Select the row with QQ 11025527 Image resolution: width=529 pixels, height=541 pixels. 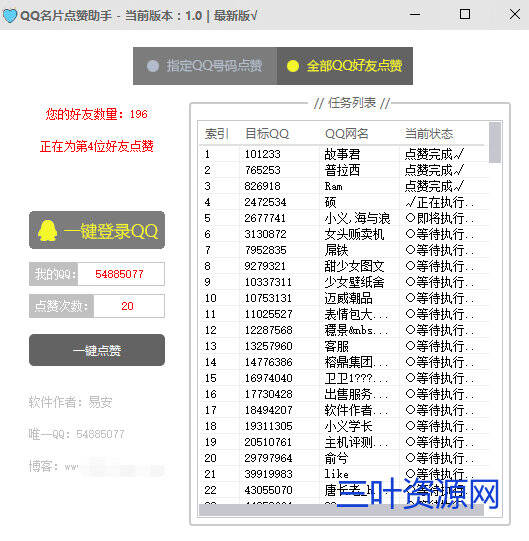(344, 314)
